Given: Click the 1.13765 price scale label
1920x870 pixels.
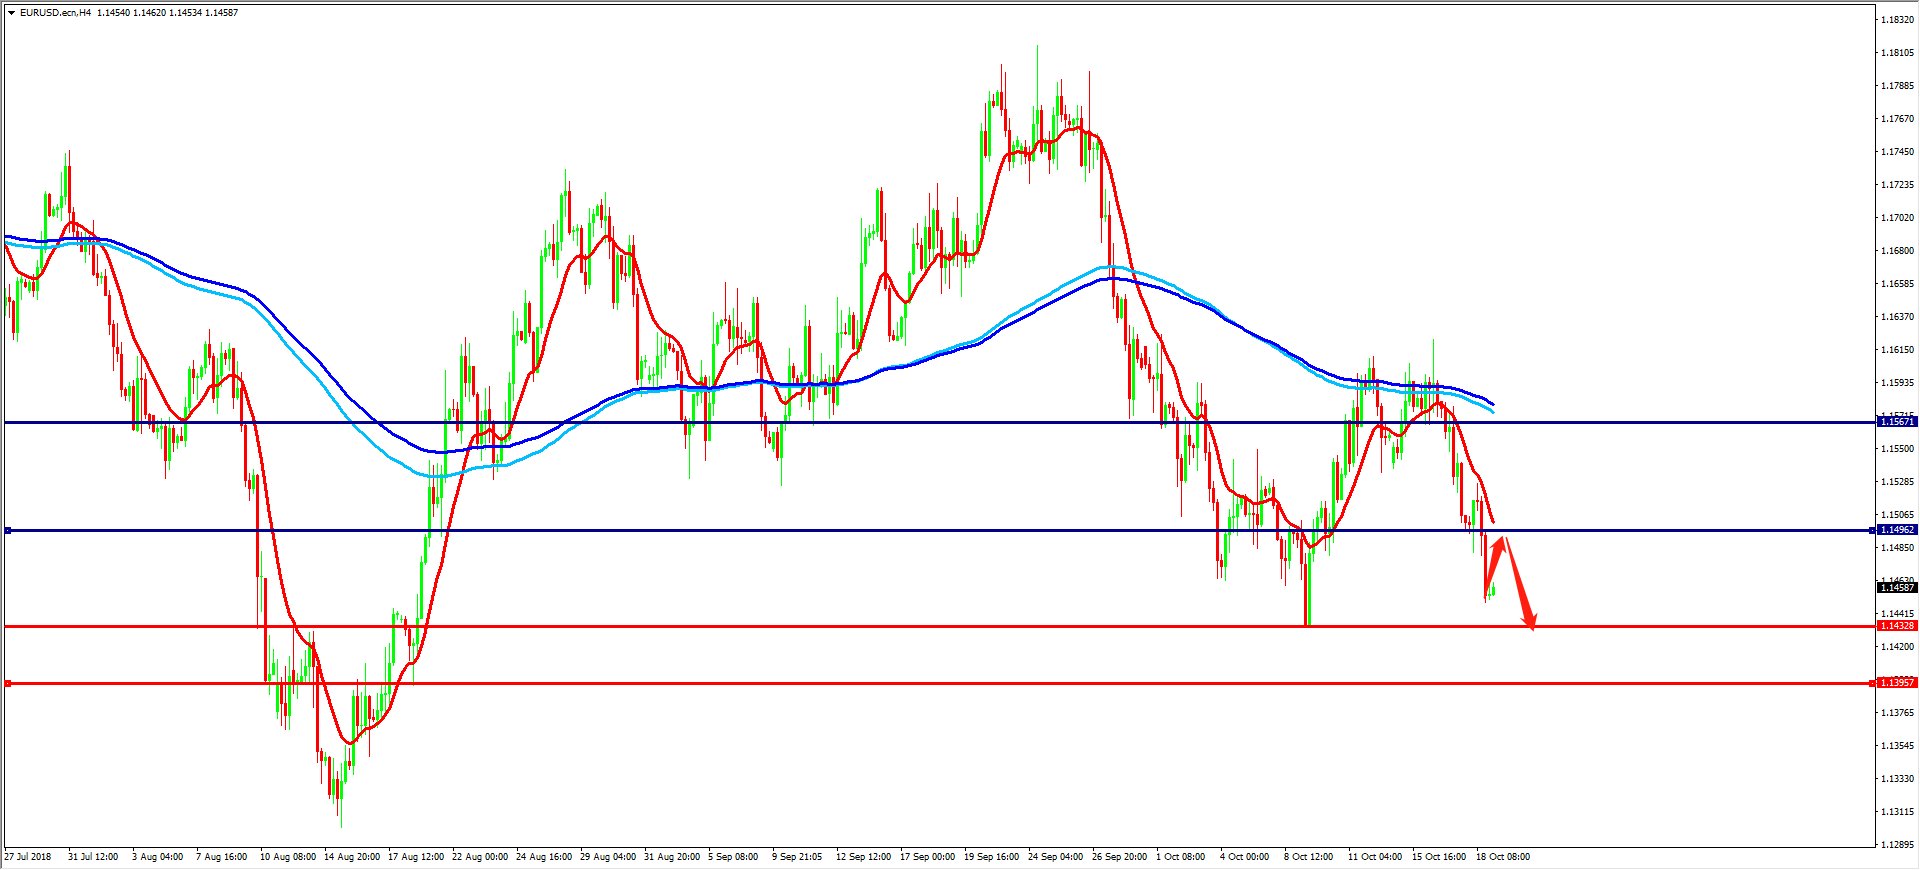Looking at the screenshot, I should 1898,712.
